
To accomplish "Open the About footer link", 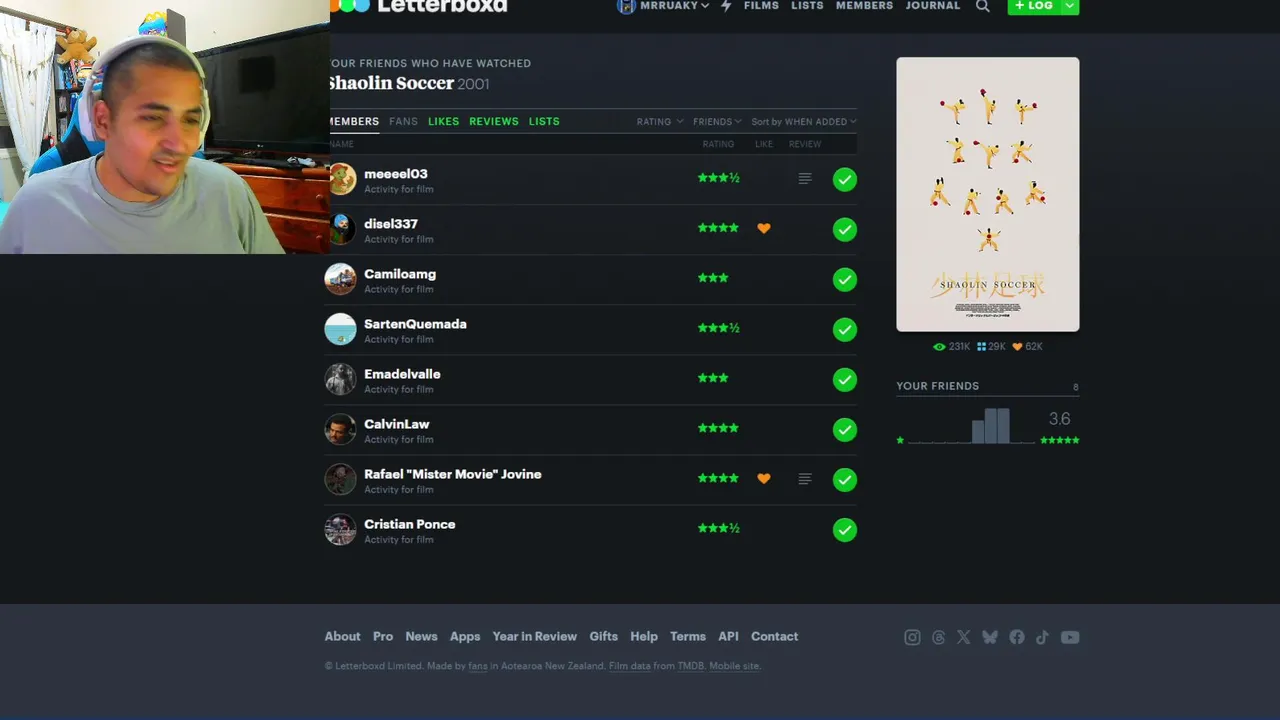I will pos(342,637).
